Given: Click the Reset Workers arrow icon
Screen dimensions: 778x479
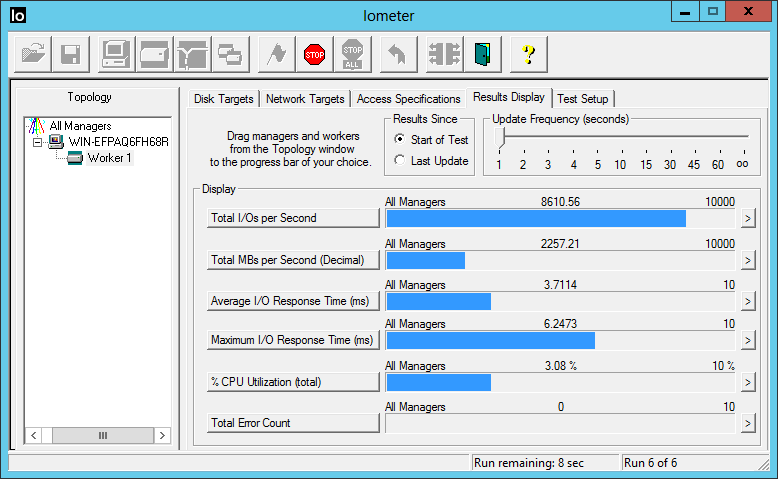Looking at the screenshot, I should pos(397,54).
